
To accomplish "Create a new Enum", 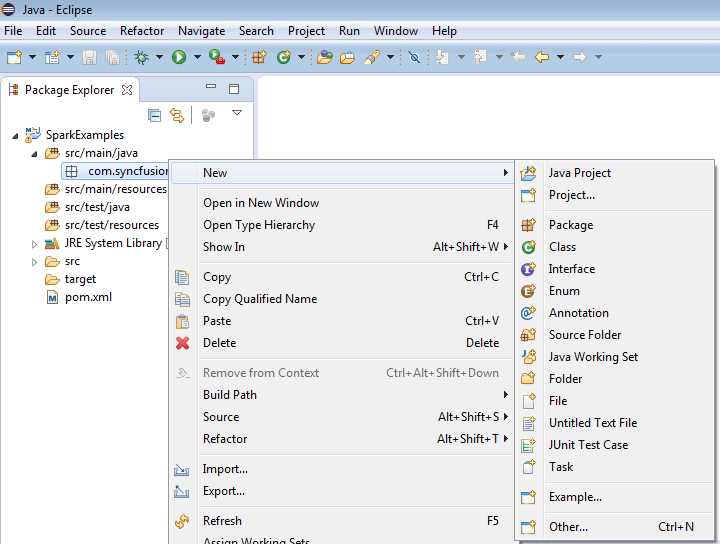I will coord(615,291).
